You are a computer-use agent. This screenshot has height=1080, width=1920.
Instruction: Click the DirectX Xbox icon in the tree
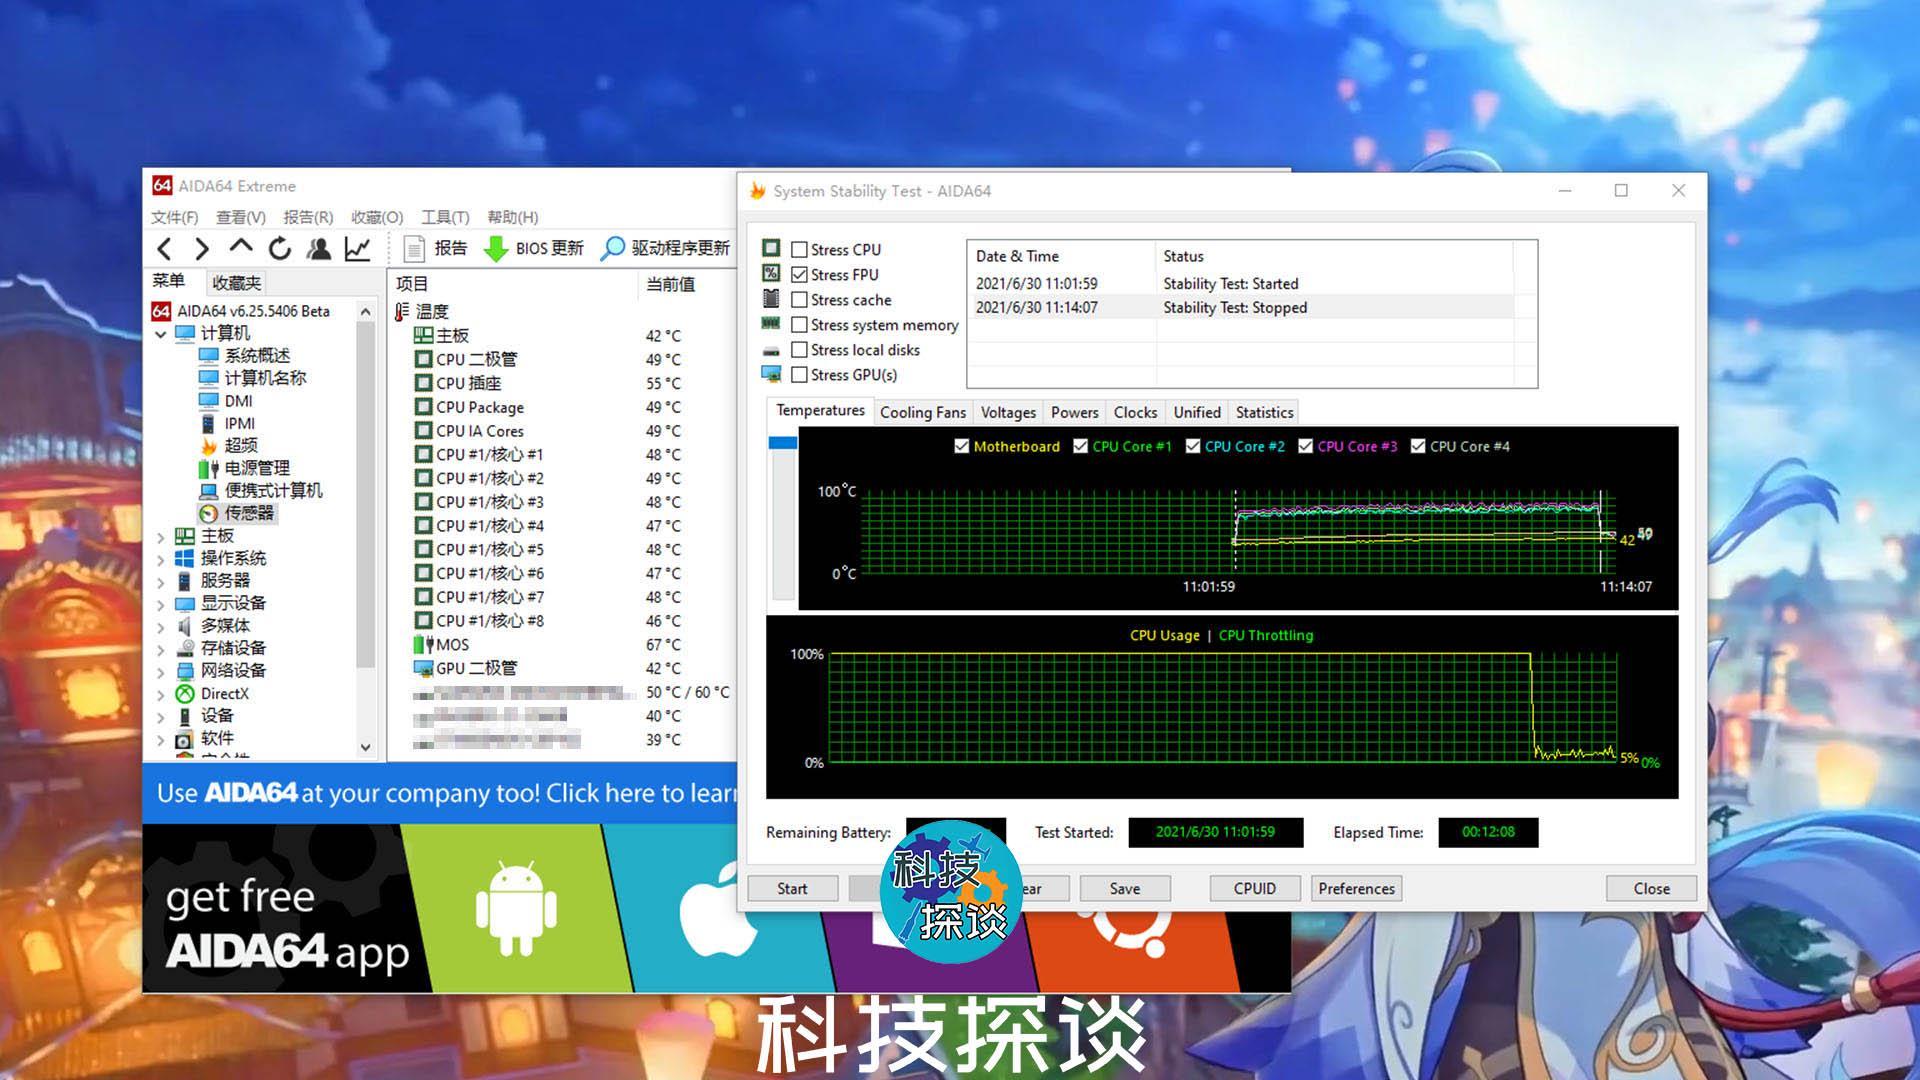coord(185,693)
